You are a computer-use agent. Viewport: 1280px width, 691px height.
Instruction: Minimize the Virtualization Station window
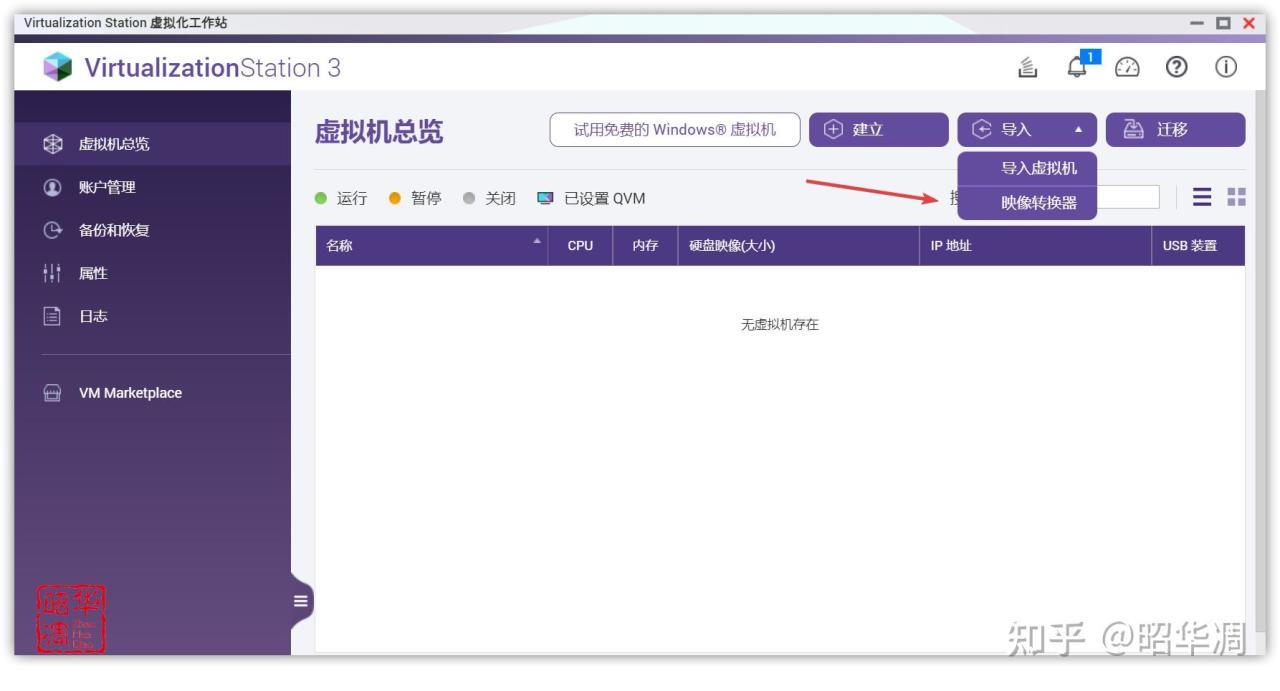pos(1197,23)
